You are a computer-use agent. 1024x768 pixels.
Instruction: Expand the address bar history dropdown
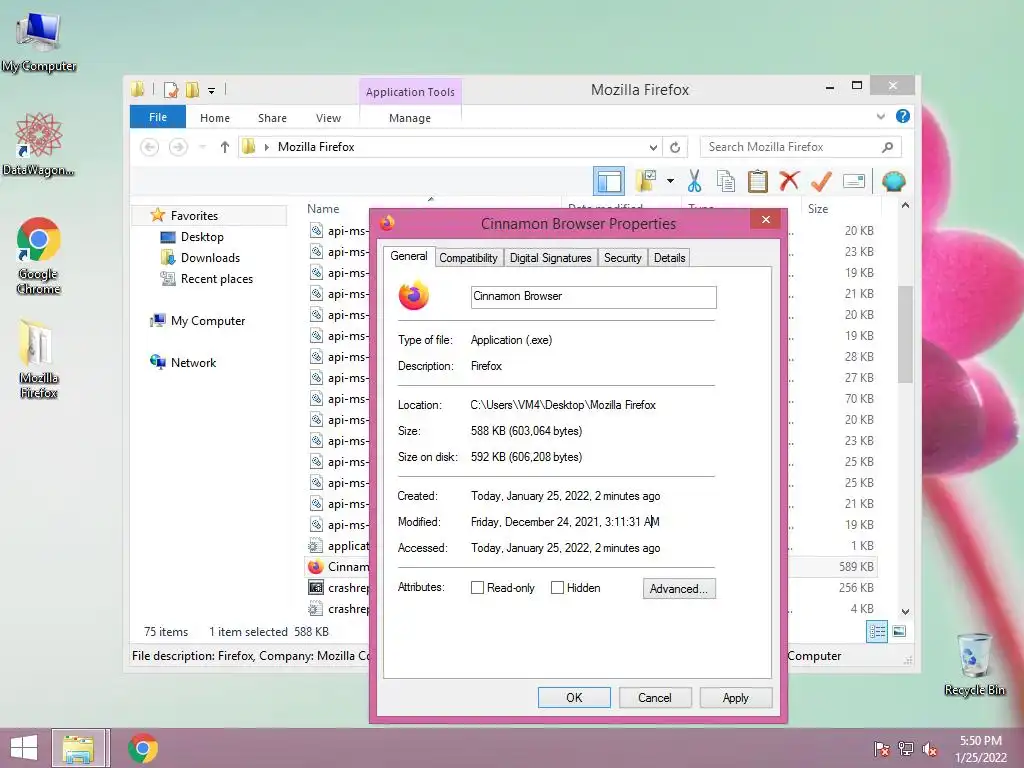(x=653, y=147)
